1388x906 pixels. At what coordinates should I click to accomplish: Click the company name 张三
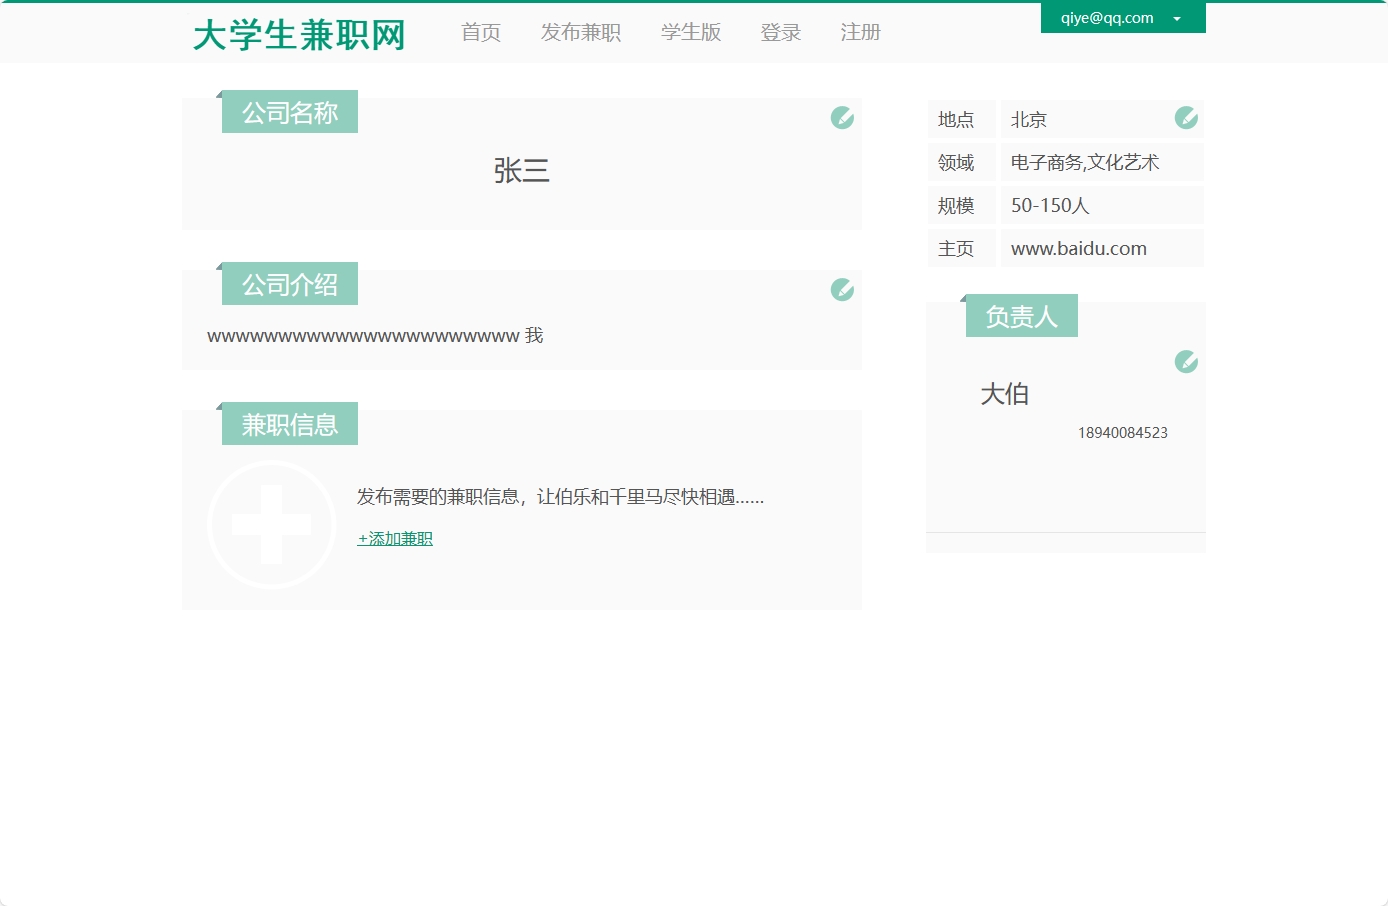coord(521,170)
